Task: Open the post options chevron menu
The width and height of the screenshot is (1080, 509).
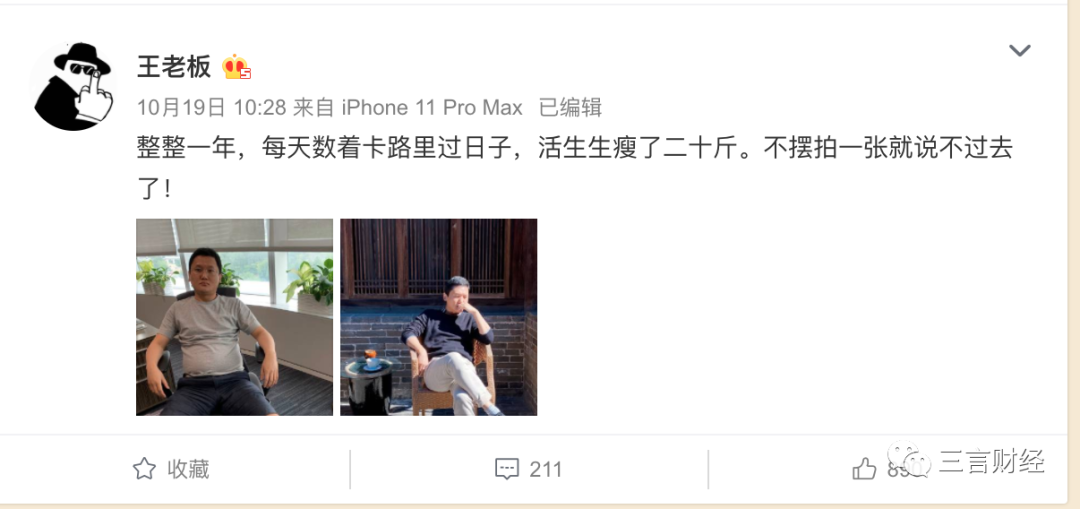Action: coord(1019,50)
